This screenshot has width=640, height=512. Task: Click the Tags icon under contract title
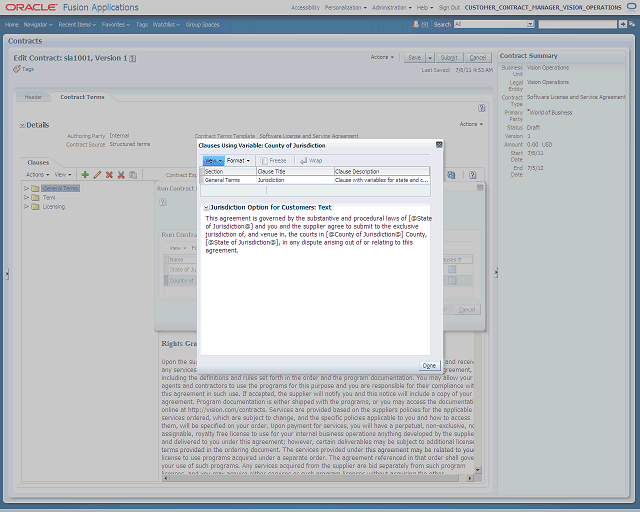click(16, 69)
